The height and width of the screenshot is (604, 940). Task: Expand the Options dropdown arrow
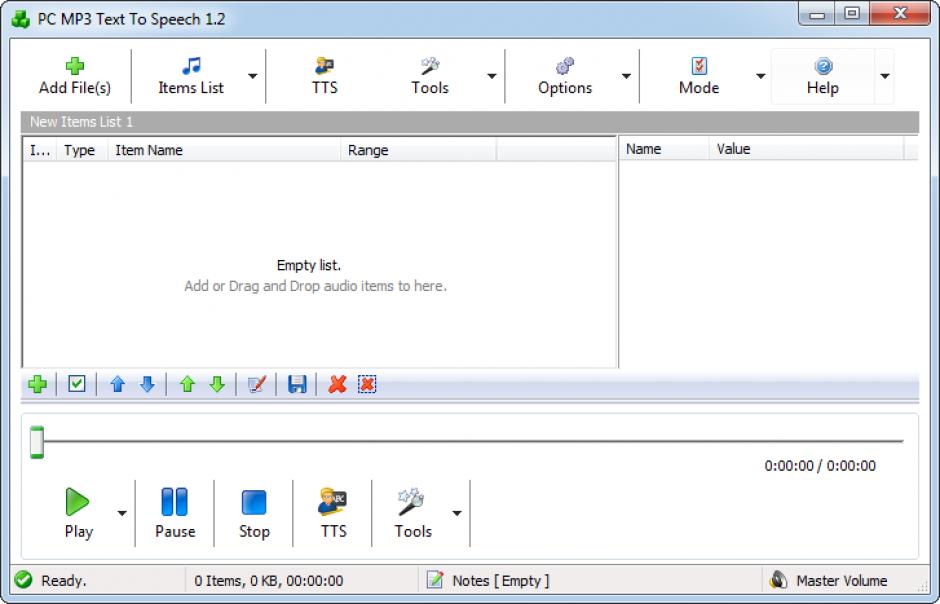click(626, 76)
